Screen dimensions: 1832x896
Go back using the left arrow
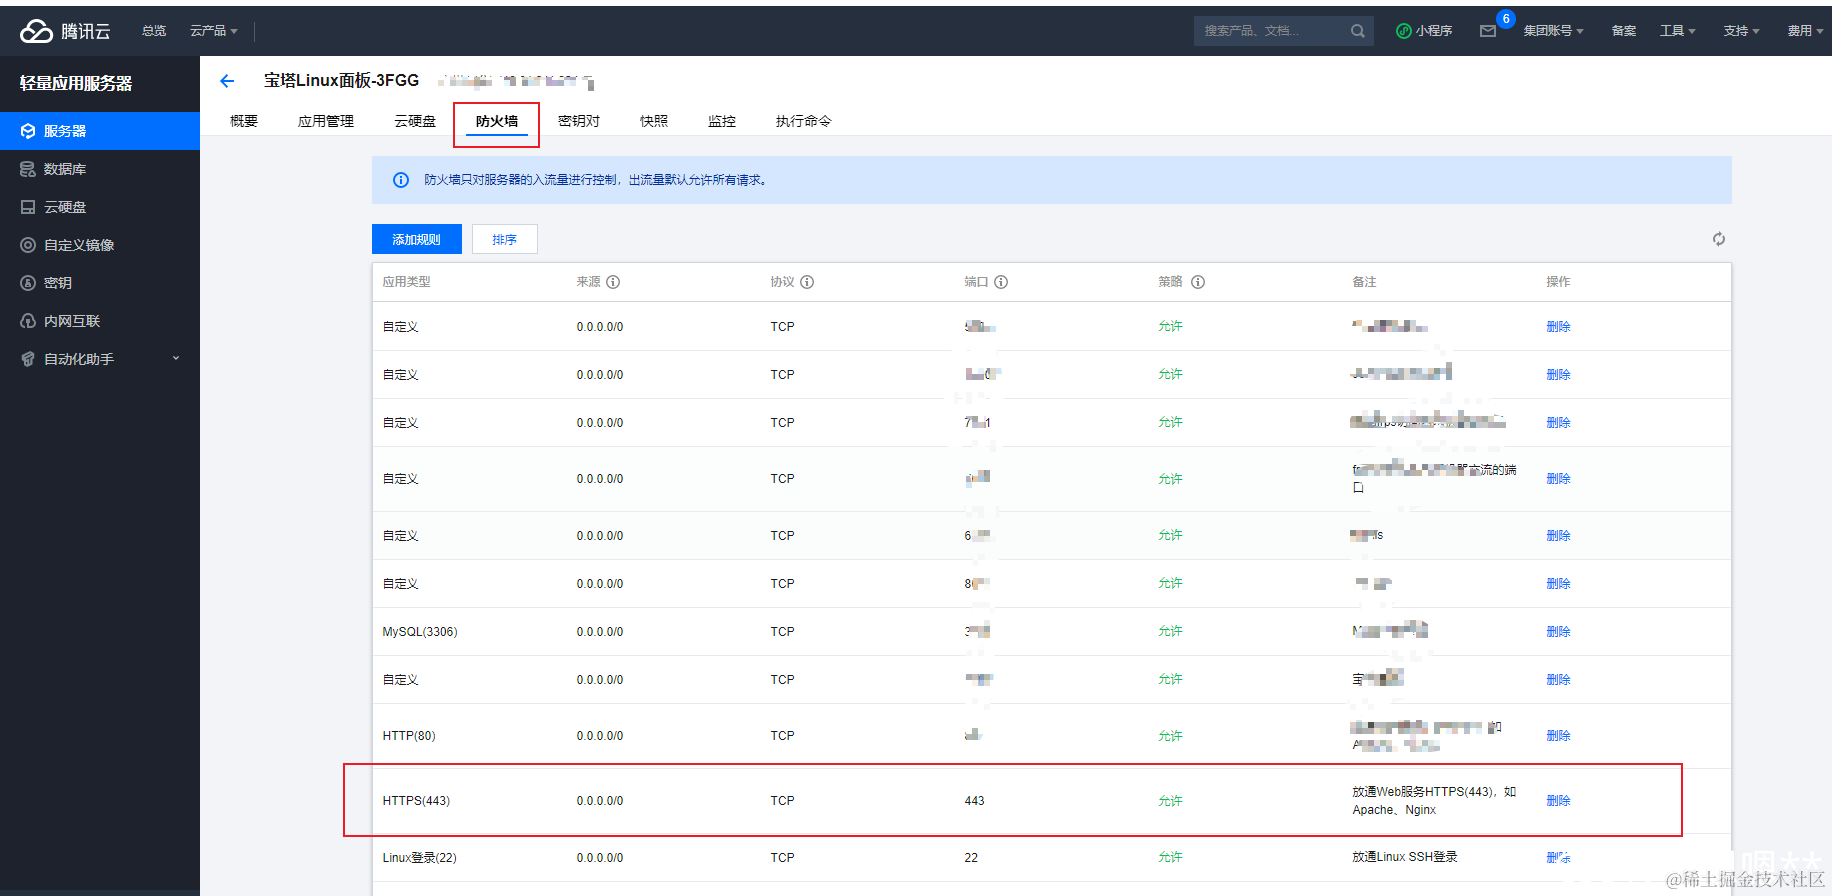tap(227, 81)
